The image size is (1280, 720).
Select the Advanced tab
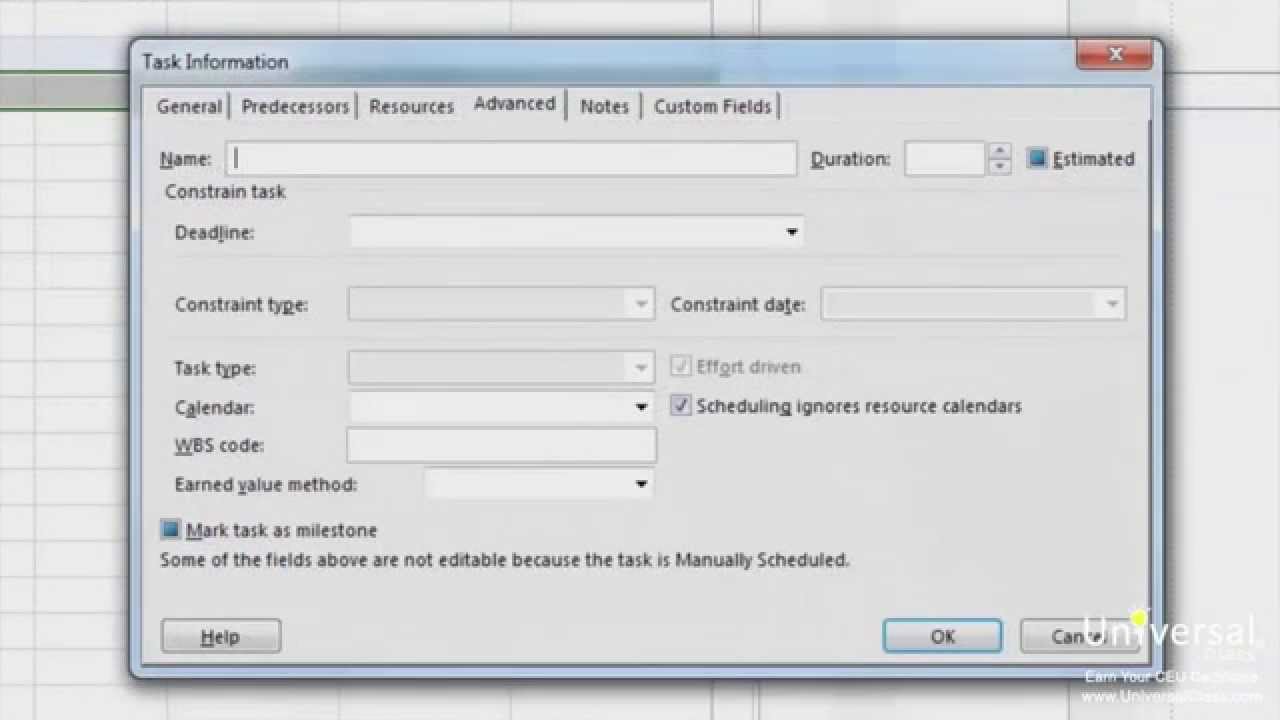click(514, 104)
